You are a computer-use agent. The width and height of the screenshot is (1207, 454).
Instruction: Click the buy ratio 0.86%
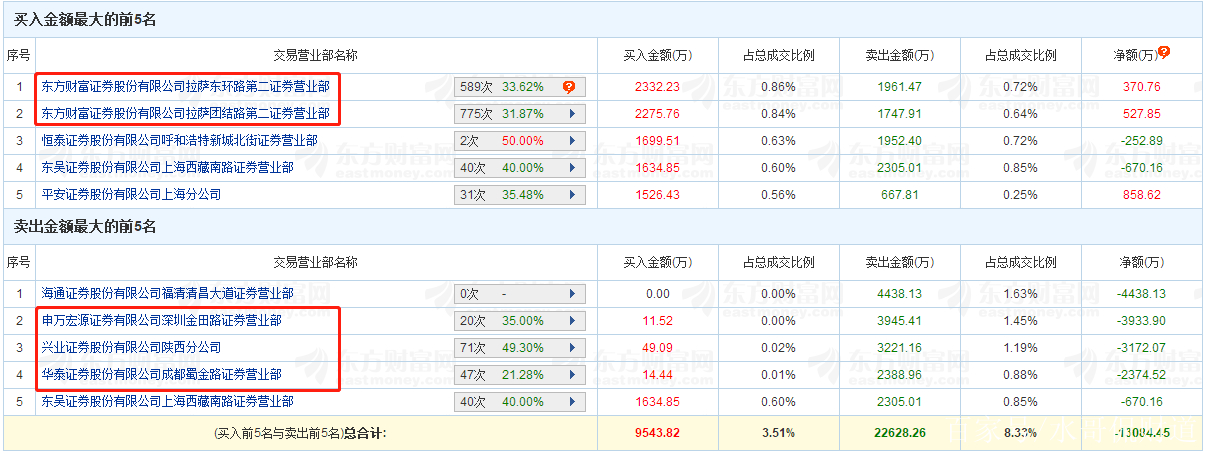tap(778, 87)
